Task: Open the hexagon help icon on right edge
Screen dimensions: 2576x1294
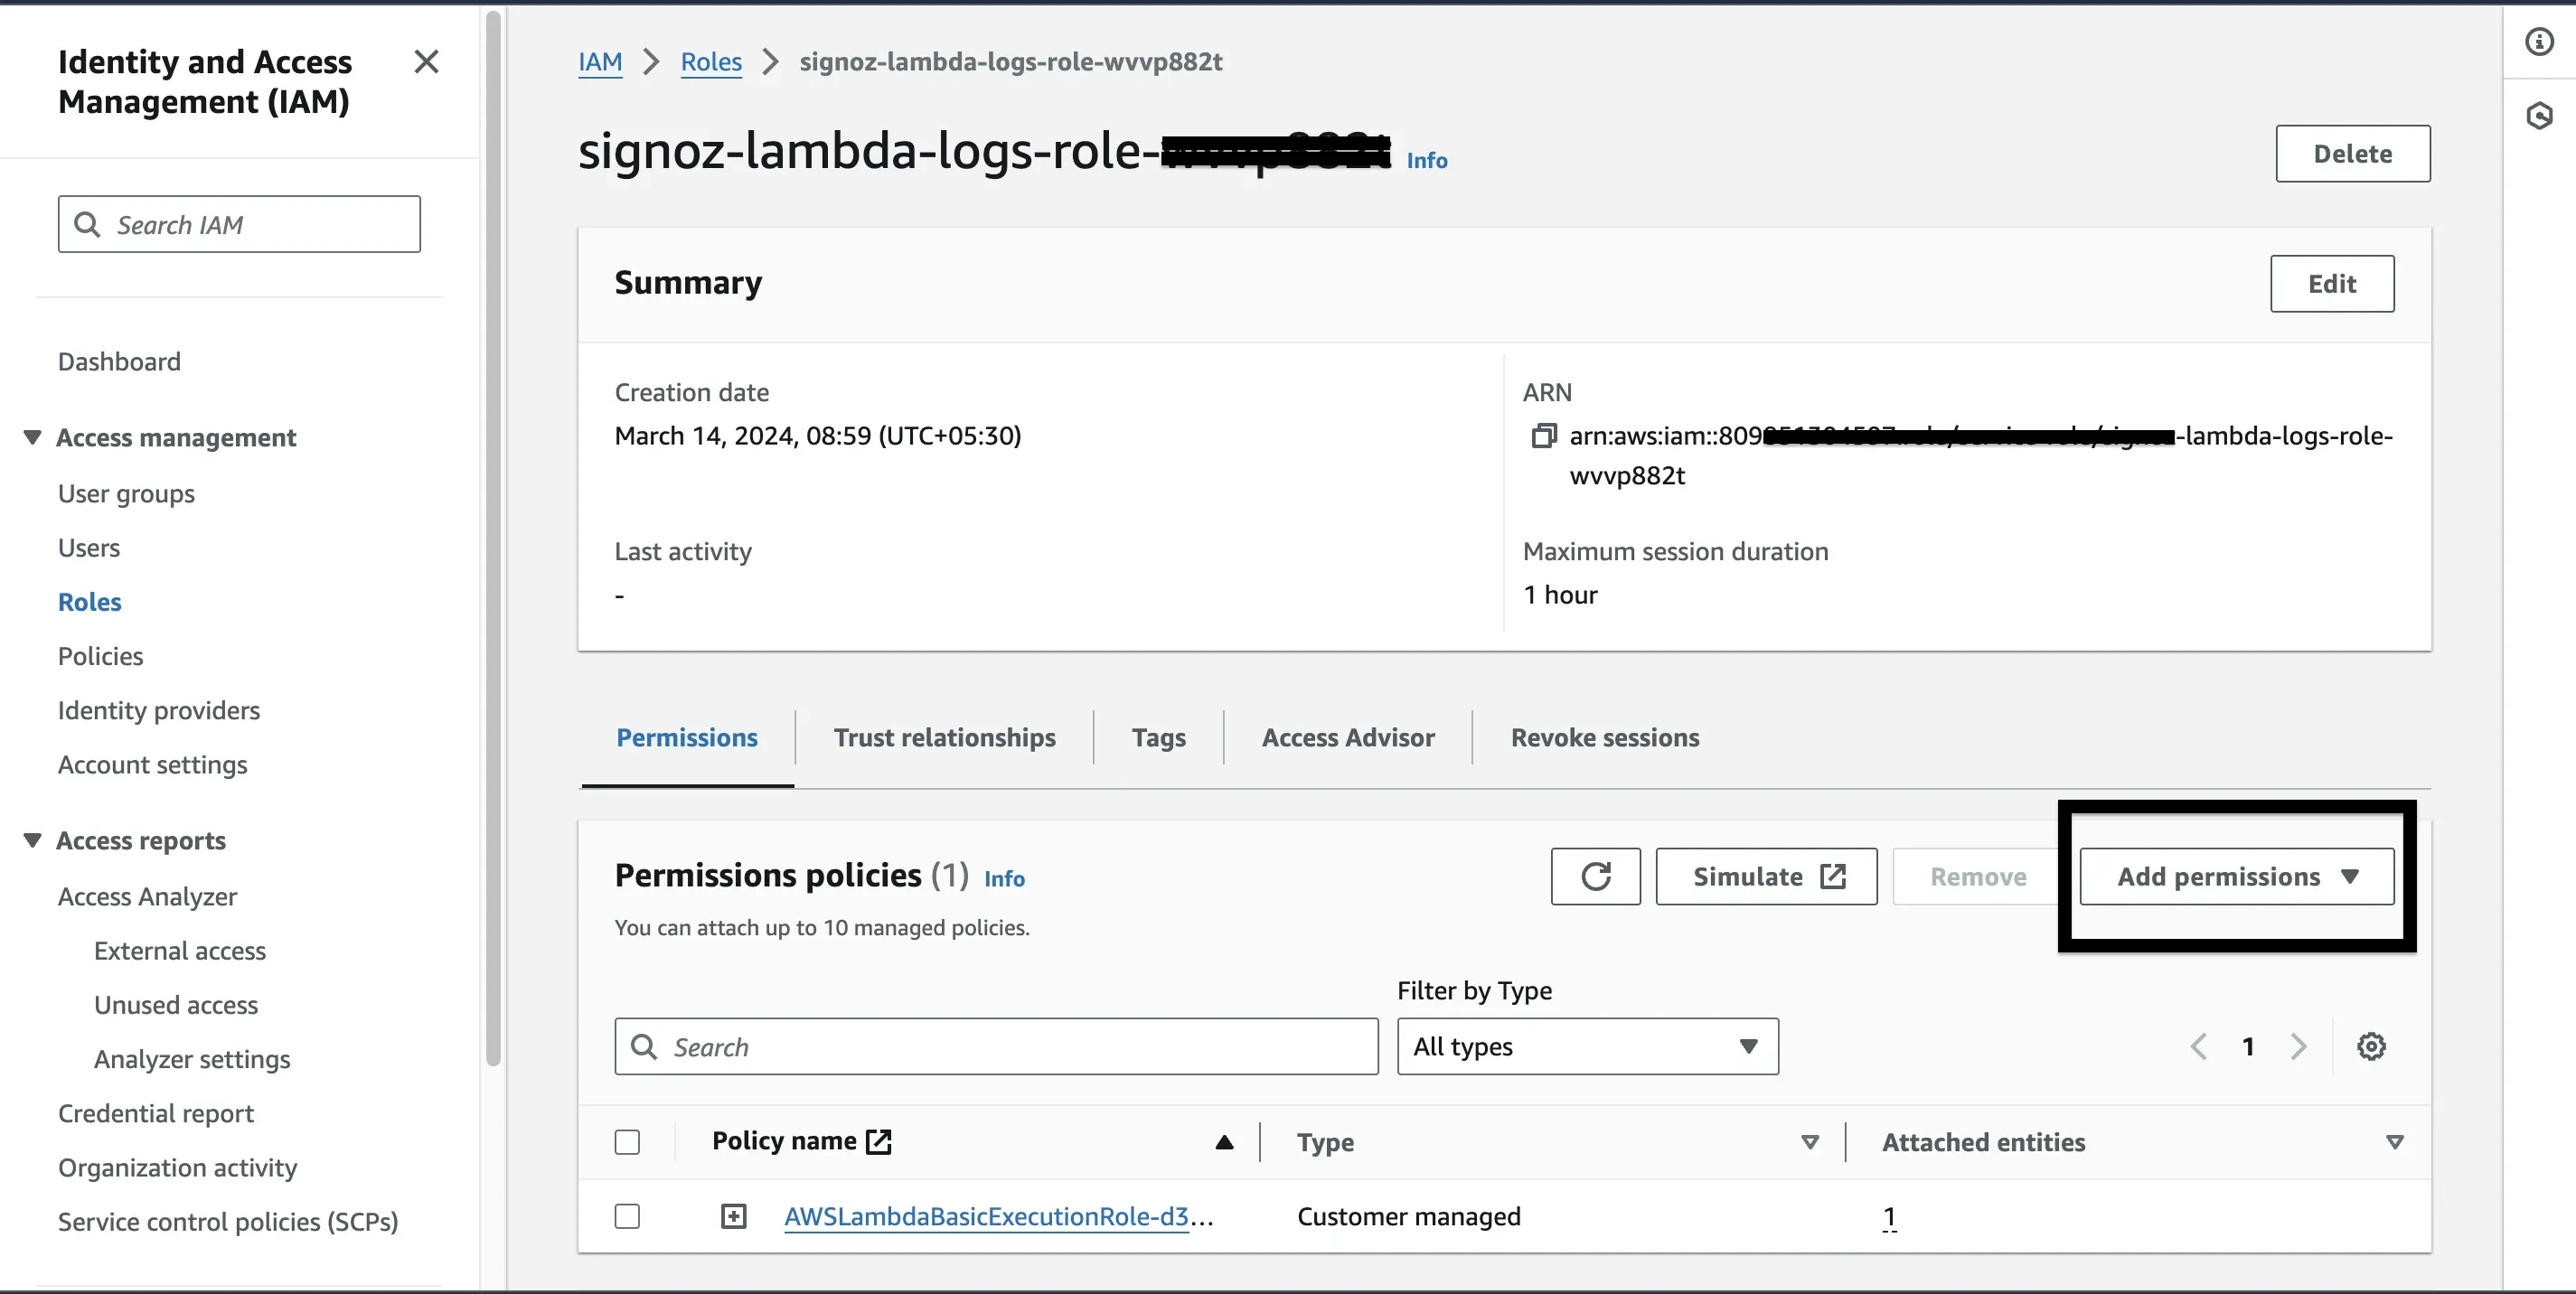Action: coord(2539,116)
